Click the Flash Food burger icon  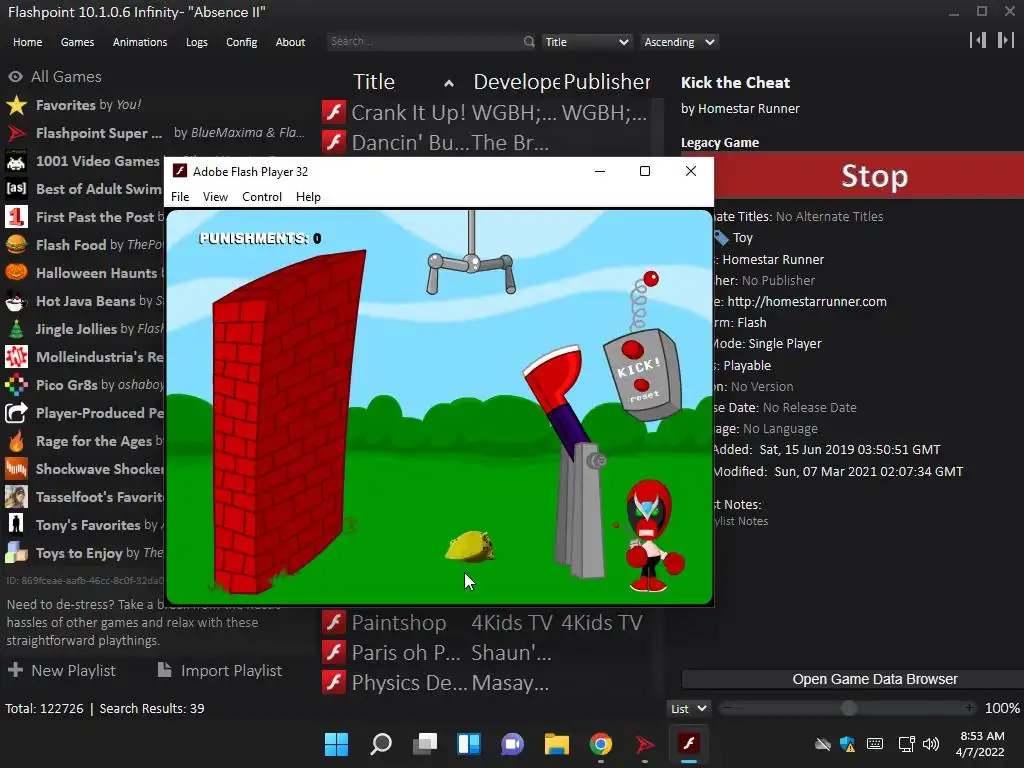click(x=16, y=245)
